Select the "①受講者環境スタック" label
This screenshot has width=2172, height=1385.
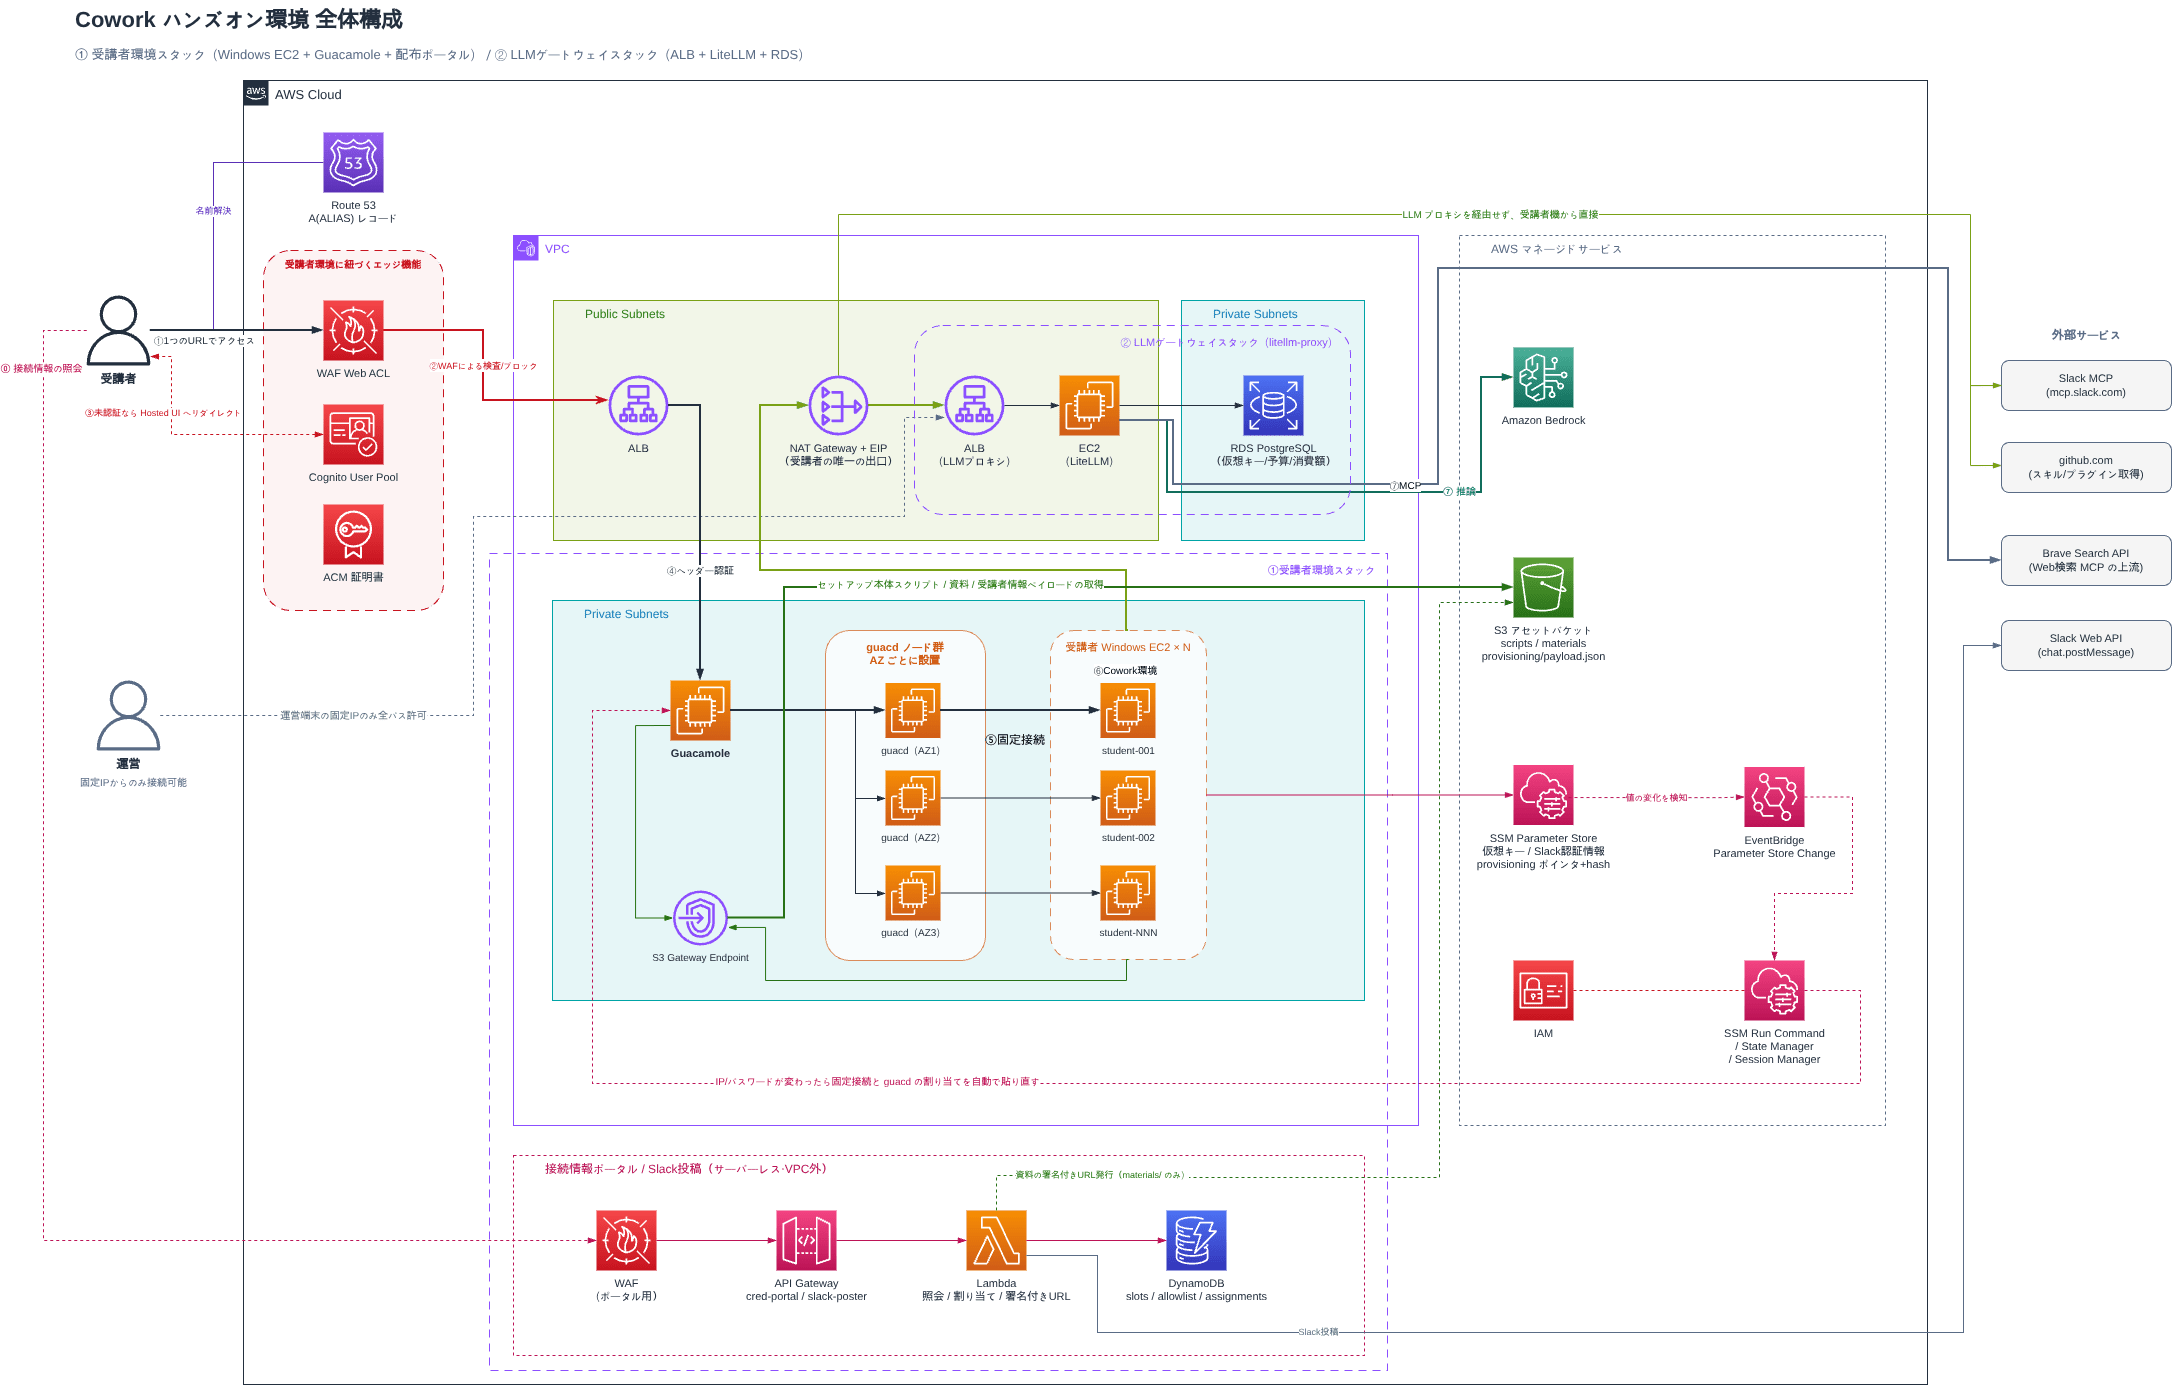[x=1321, y=570]
